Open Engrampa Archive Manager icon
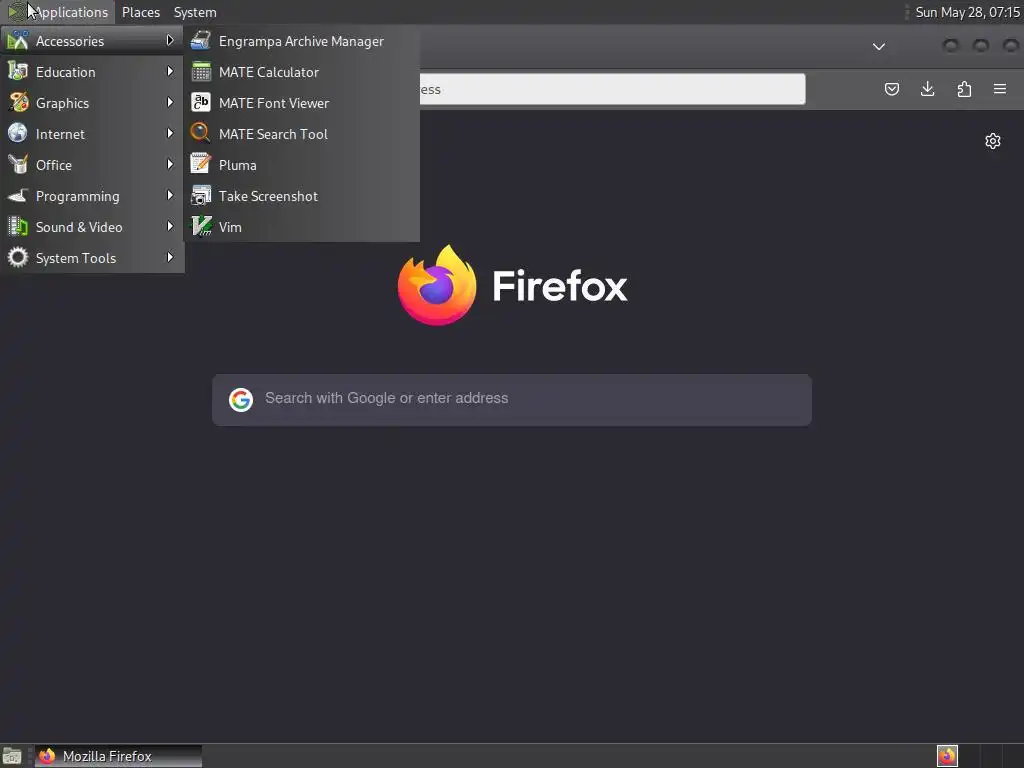Image resolution: width=1024 pixels, height=768 pixels. (200, 40)
